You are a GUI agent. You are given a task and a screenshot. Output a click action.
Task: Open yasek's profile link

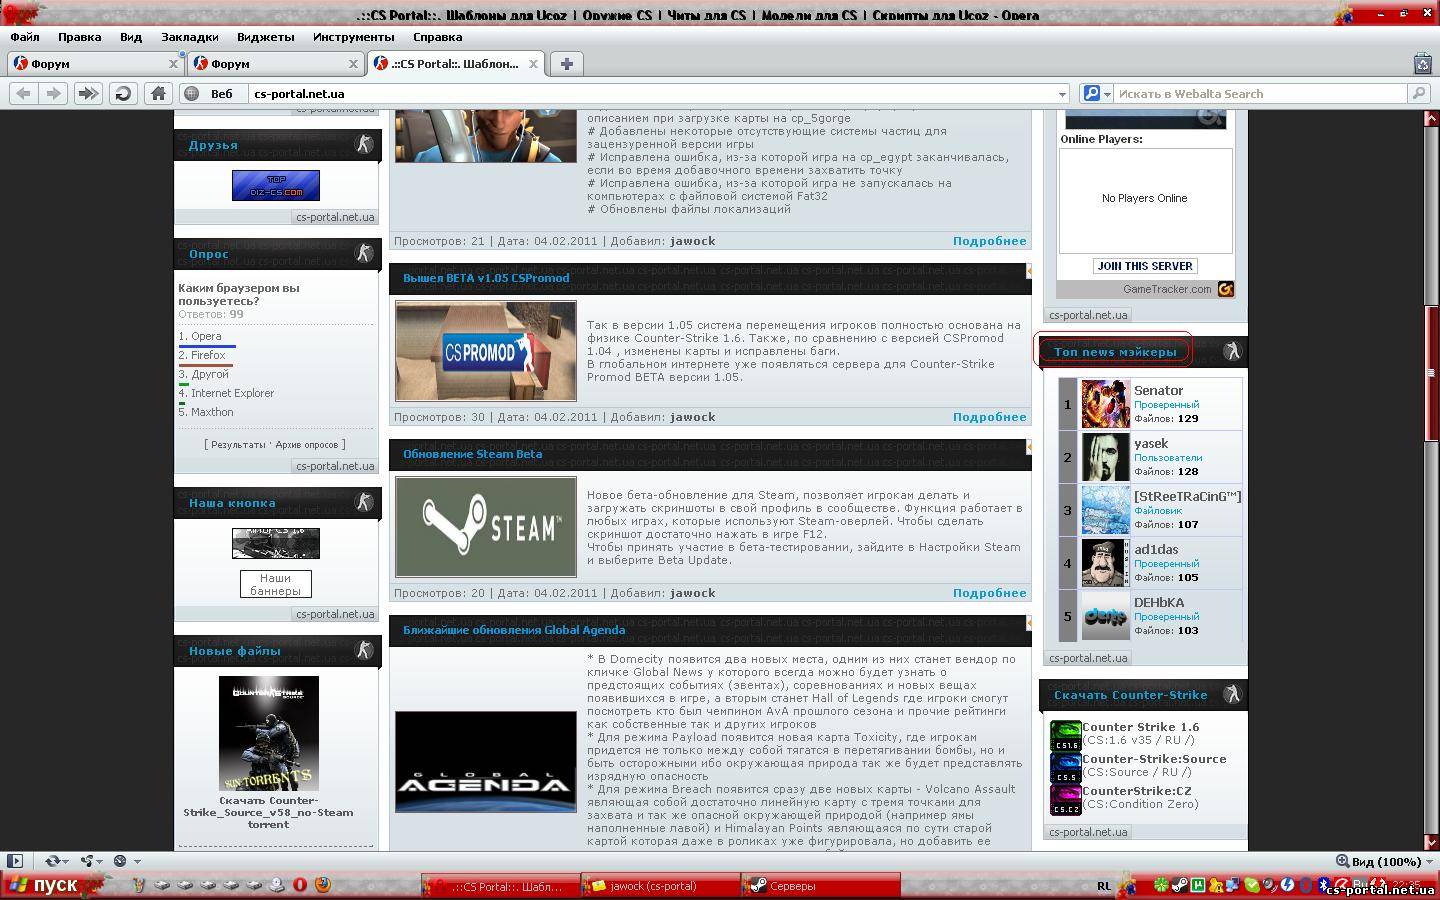click(x=1151, y=443)
